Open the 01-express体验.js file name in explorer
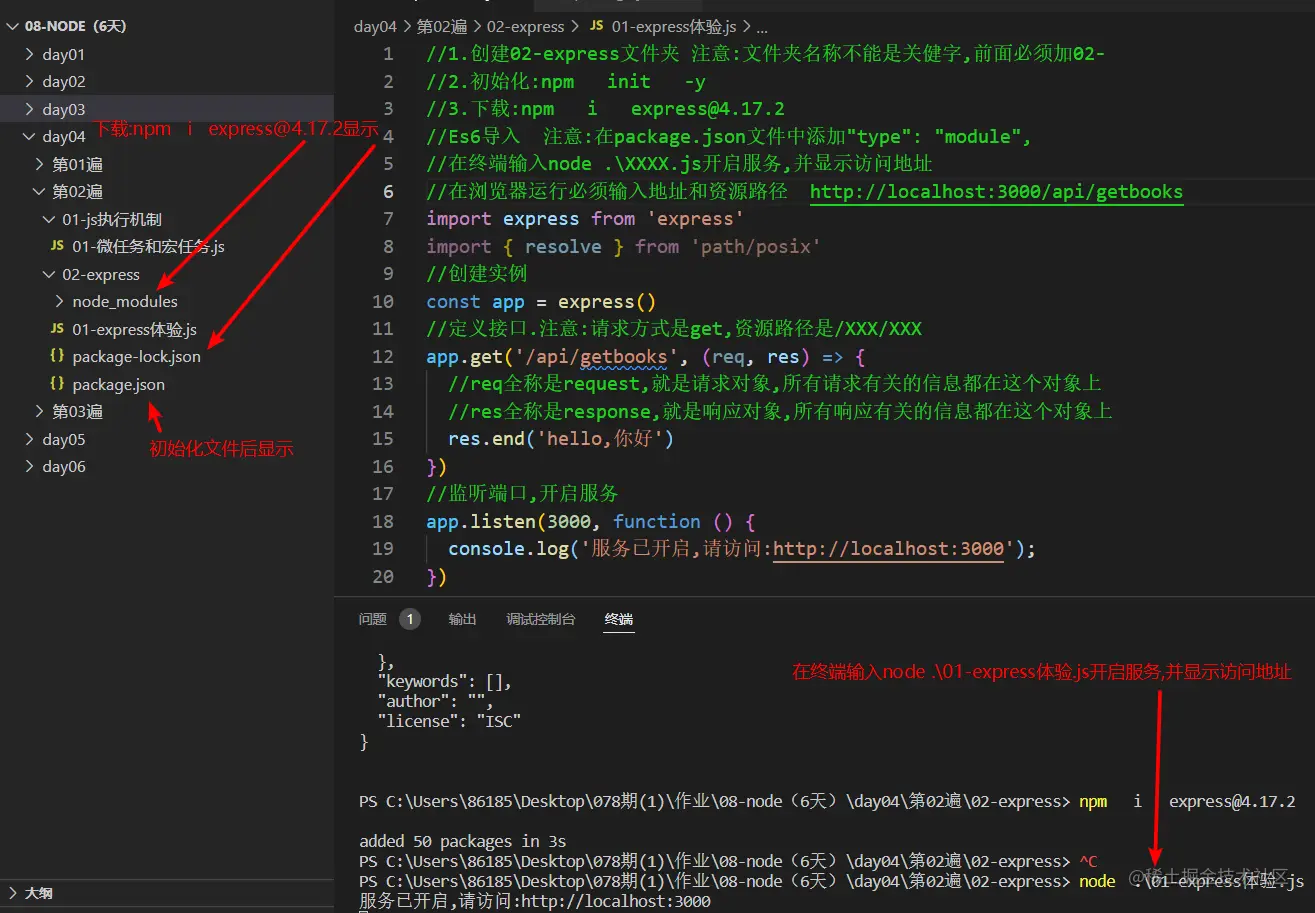The image size is (1315, 913). (134, 329)
